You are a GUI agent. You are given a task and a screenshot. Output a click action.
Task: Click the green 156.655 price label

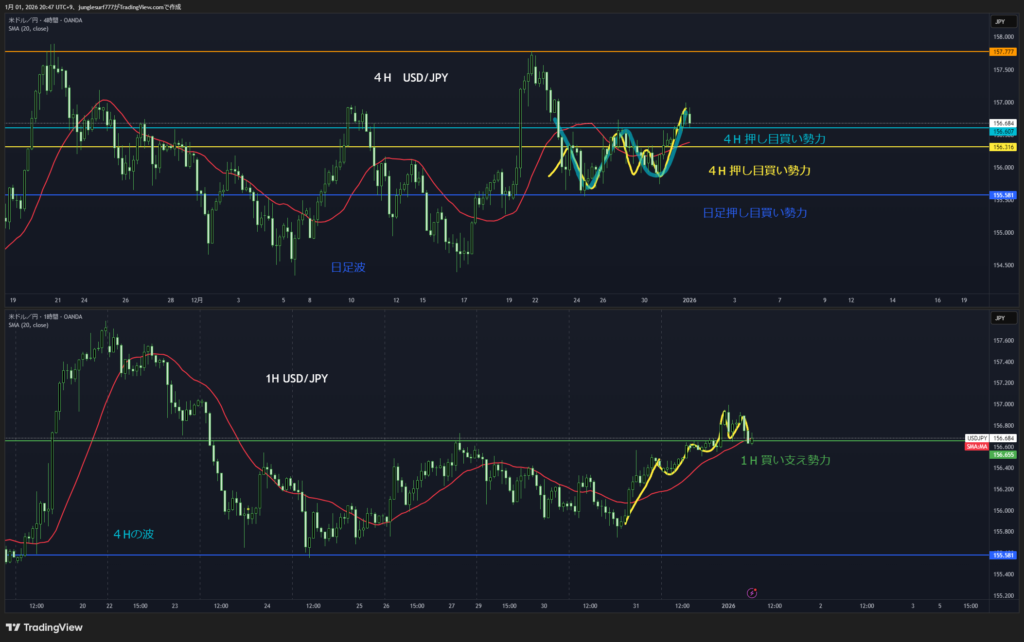click(1001, 455)
